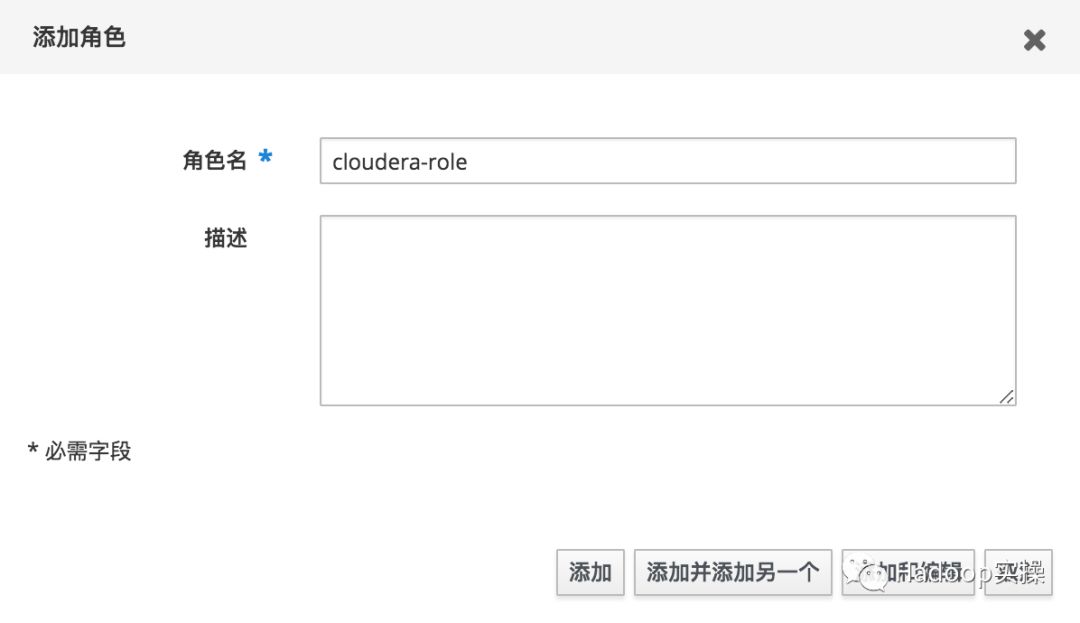
Task: Click the asterisk beside the 必需字段 note
Action: 33,450
